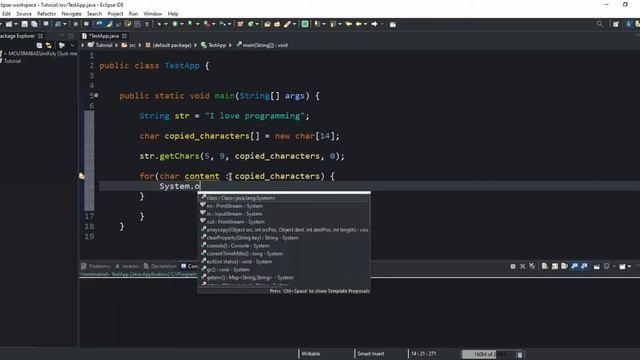Open the Back history dropdown arrow
The image size is (640, 360).
pyautogui.click(x=365, y=24)
